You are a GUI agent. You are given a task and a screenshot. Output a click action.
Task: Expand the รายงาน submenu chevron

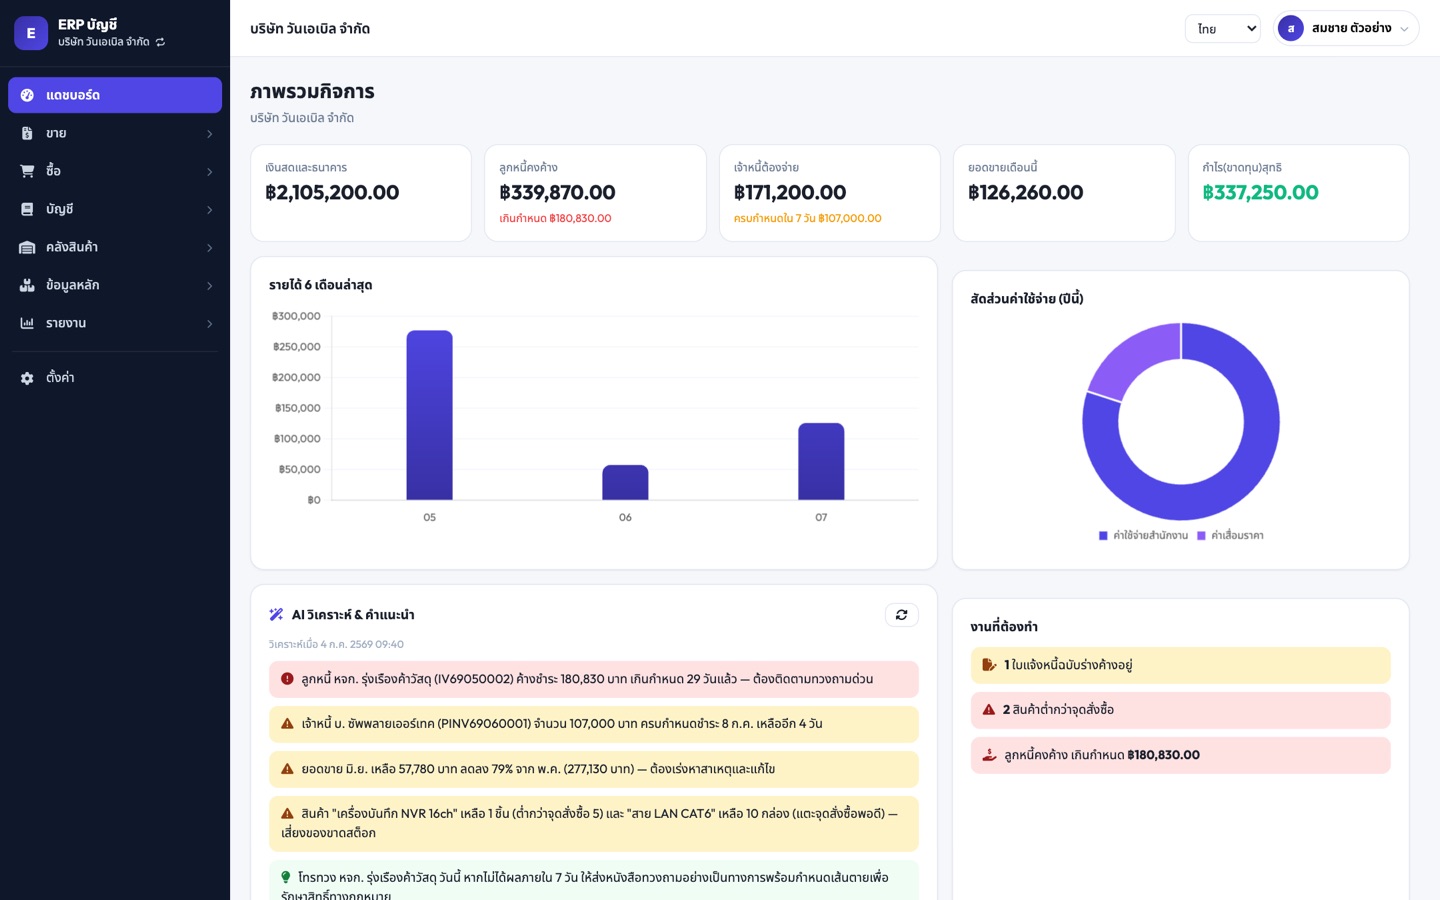(209, 324)
